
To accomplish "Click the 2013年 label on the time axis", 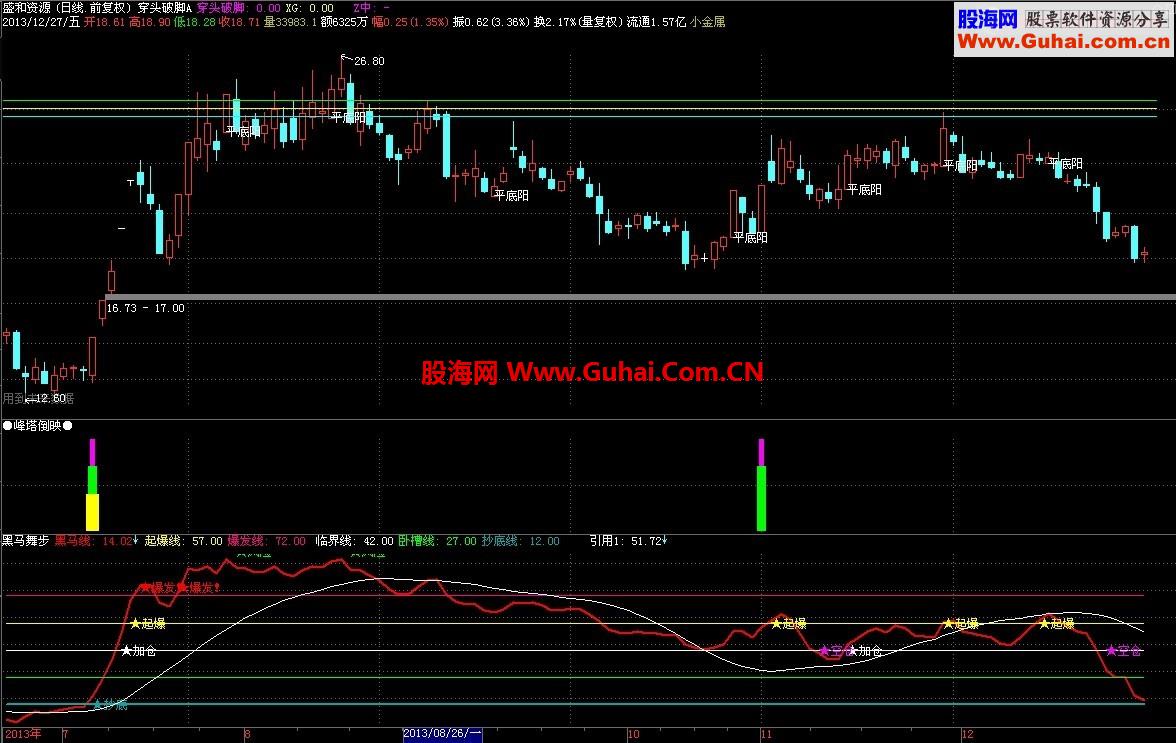I will pyautogui.click(x=23, y=734).
